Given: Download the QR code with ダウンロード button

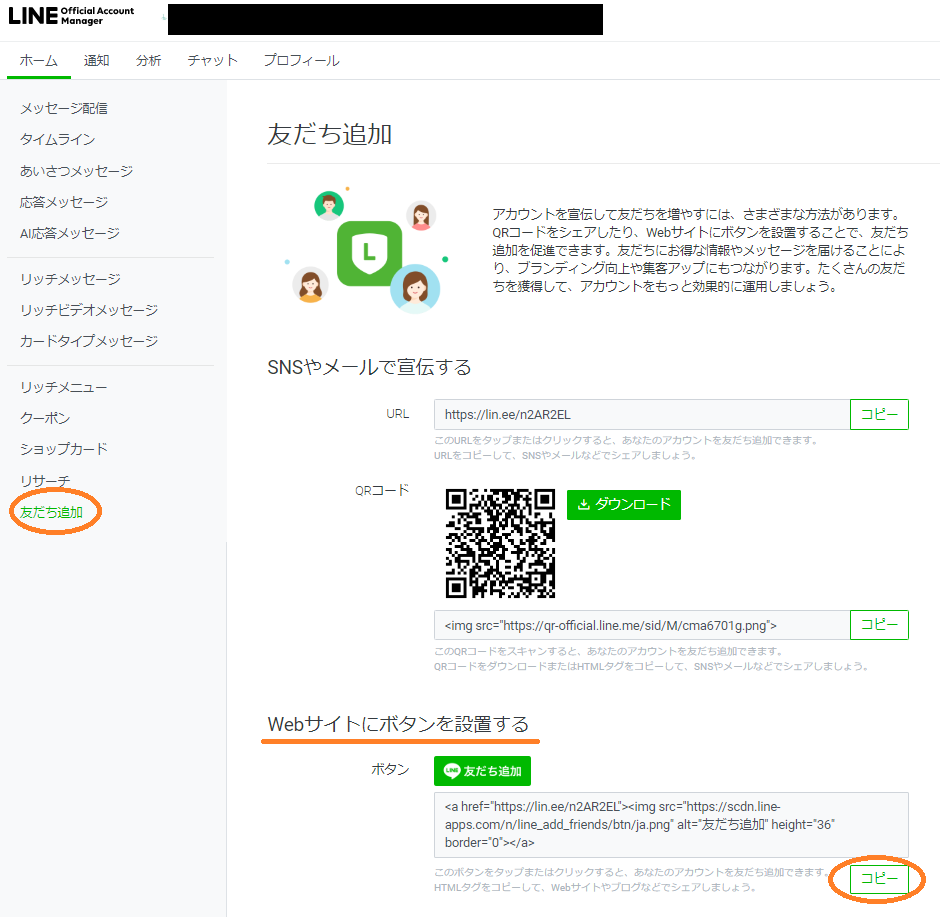Looking at the screenshot, I should pos(623,505).
